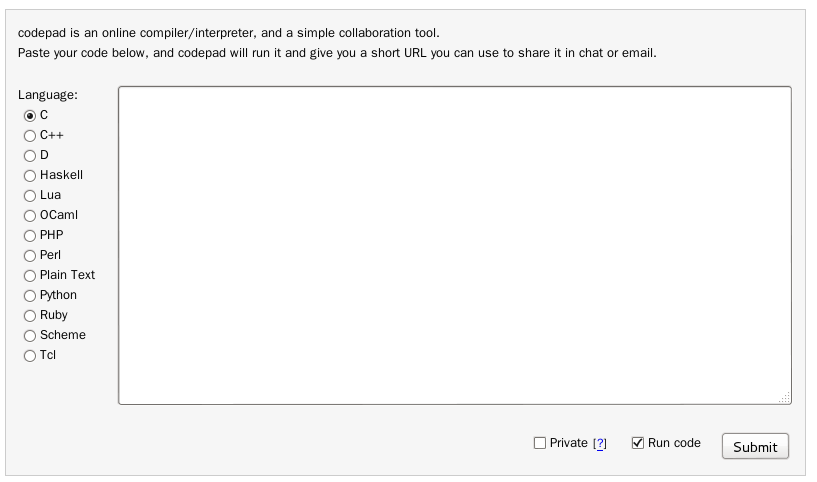Grab the text area resize handle
The width and height of the screenshot is (817, 482).
(x=785, y=398)
